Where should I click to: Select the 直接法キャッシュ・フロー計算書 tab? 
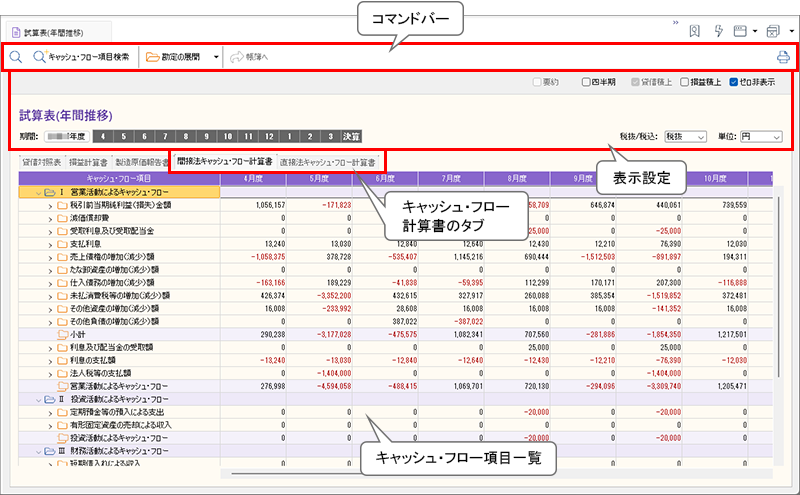(328, 162)
